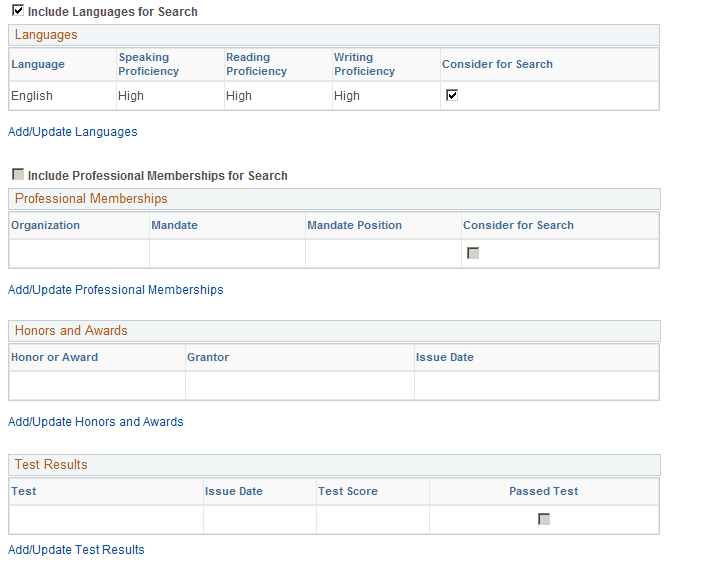Viewport: 728px width, 562px height.
Task: Click Issue Date header in Test Results
Action: [234, 491]
